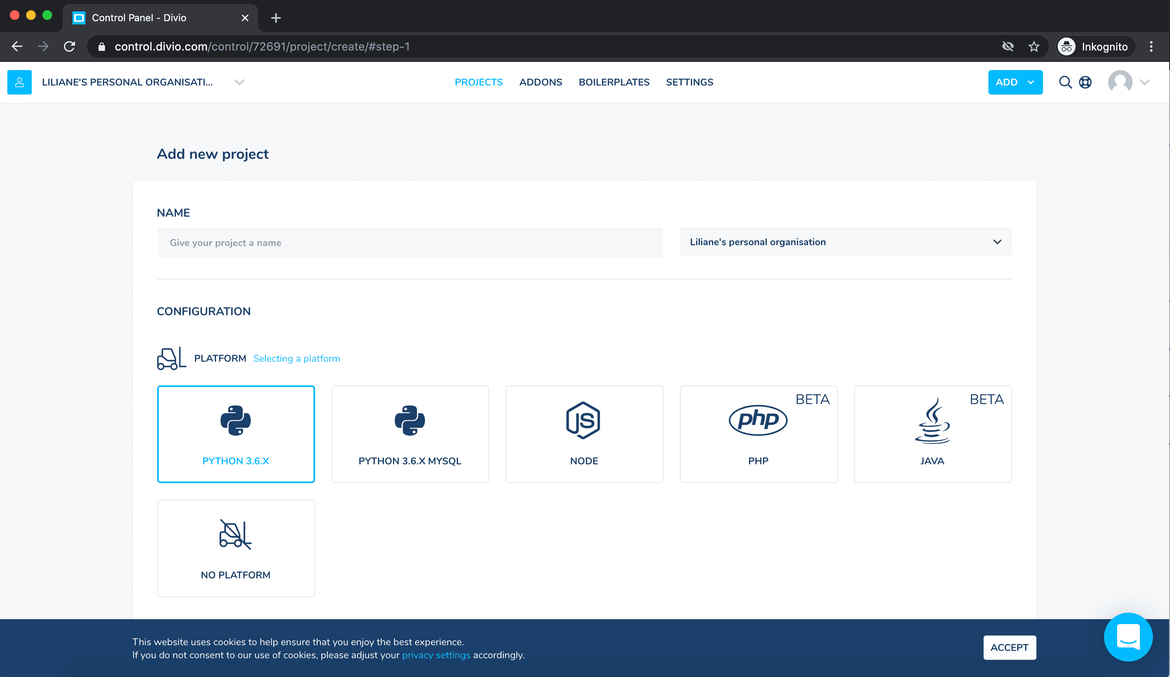
Task: Bookmark page with the star icon
Action: tap(1034, 46)
